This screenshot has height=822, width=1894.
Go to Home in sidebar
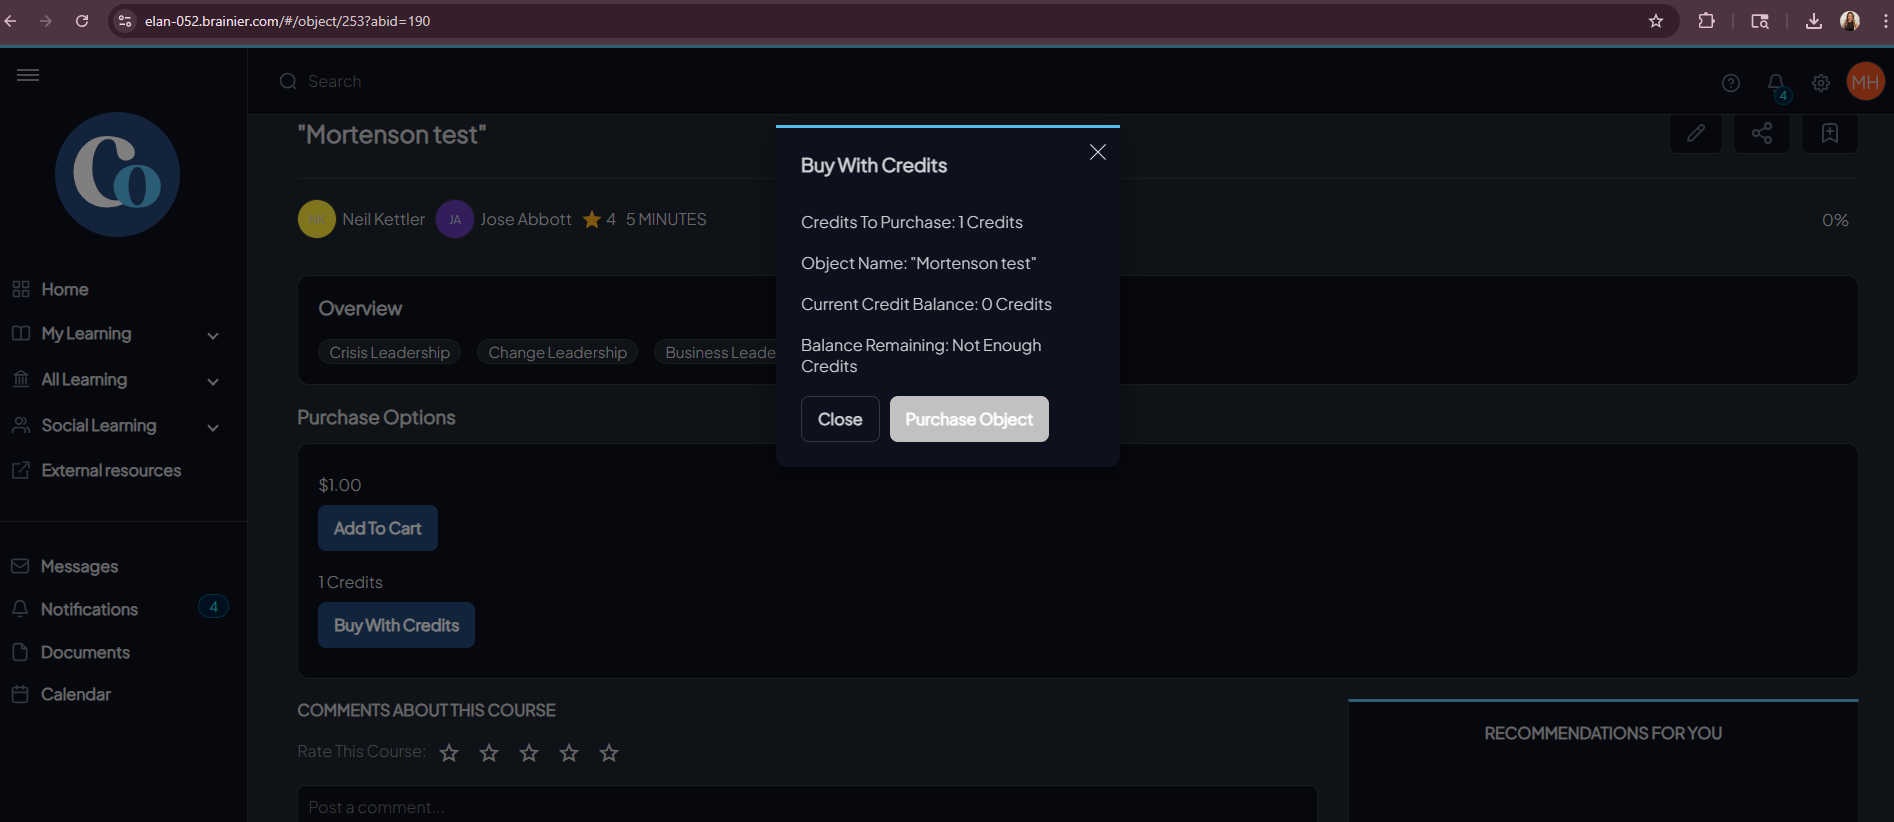pyautogui.click(x=65, y=289)
